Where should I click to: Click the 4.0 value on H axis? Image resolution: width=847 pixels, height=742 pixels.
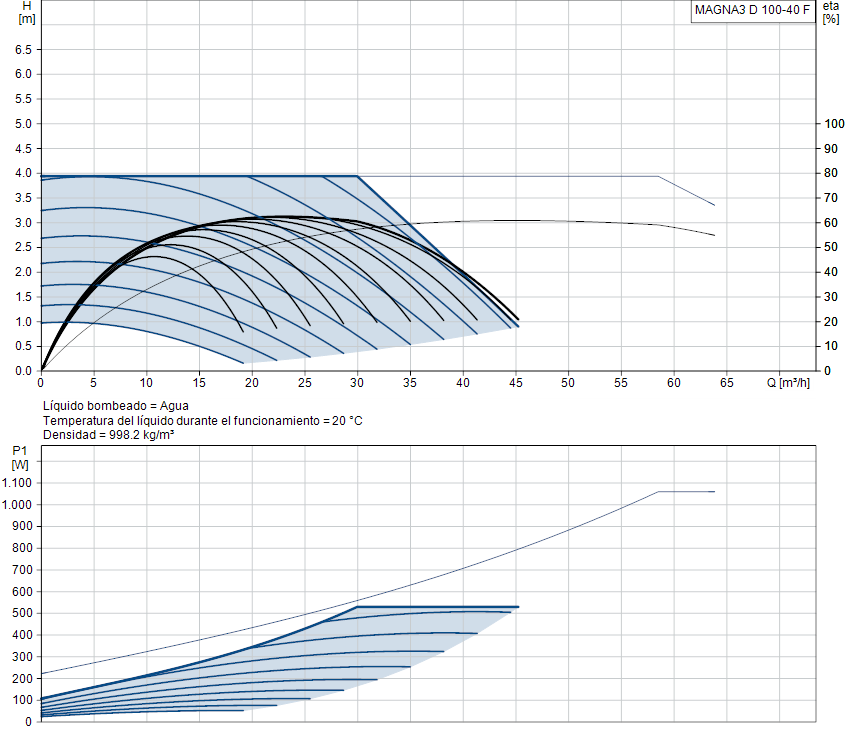(x=23, y=173)
